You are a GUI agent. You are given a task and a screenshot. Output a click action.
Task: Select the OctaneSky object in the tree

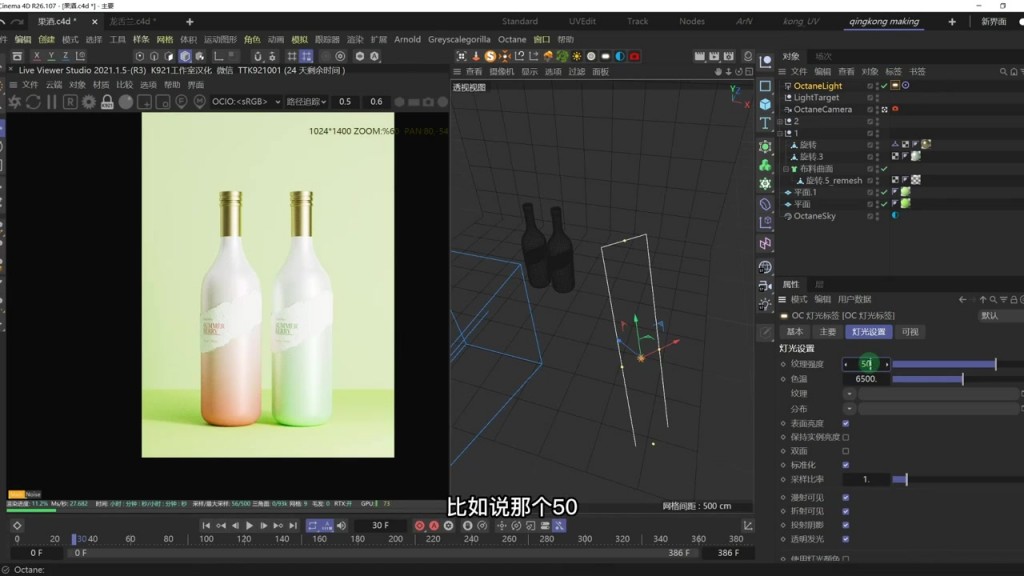point(814,216)
